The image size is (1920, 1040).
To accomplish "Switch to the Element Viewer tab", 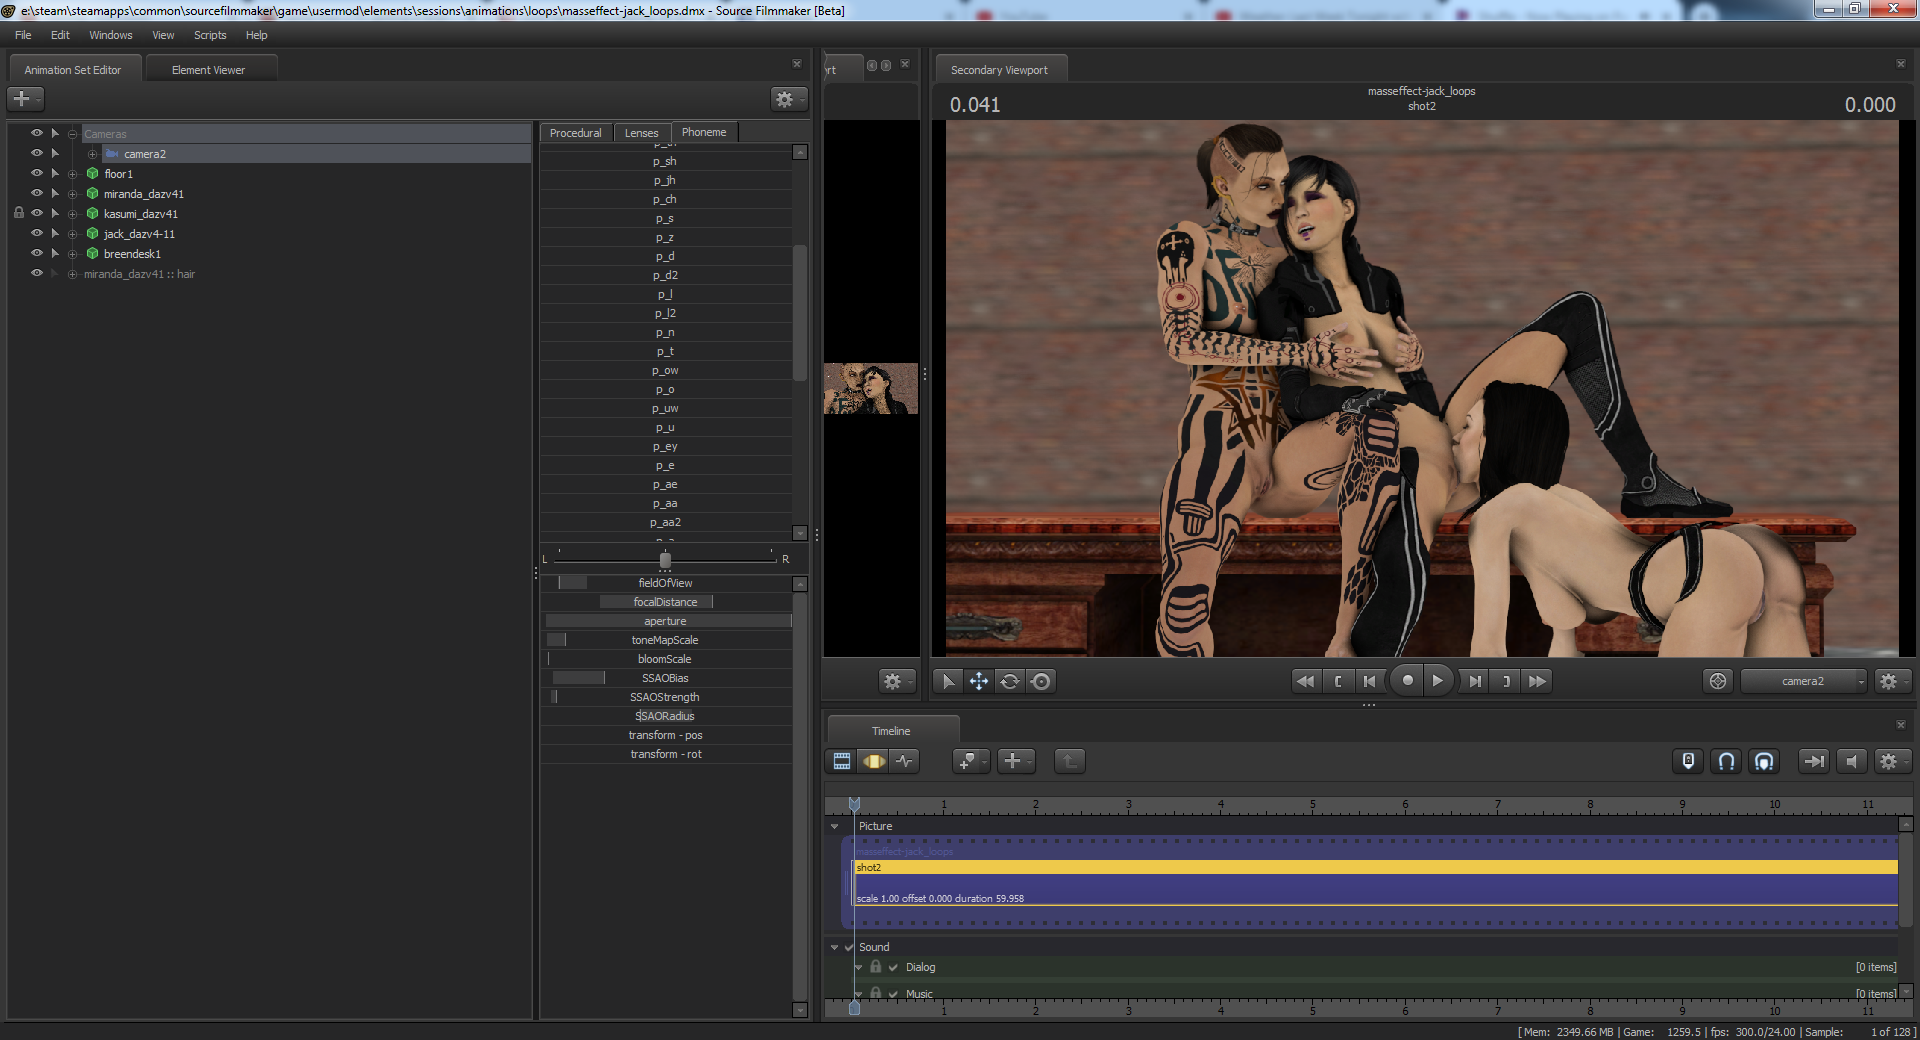I will tap(209, 70).
